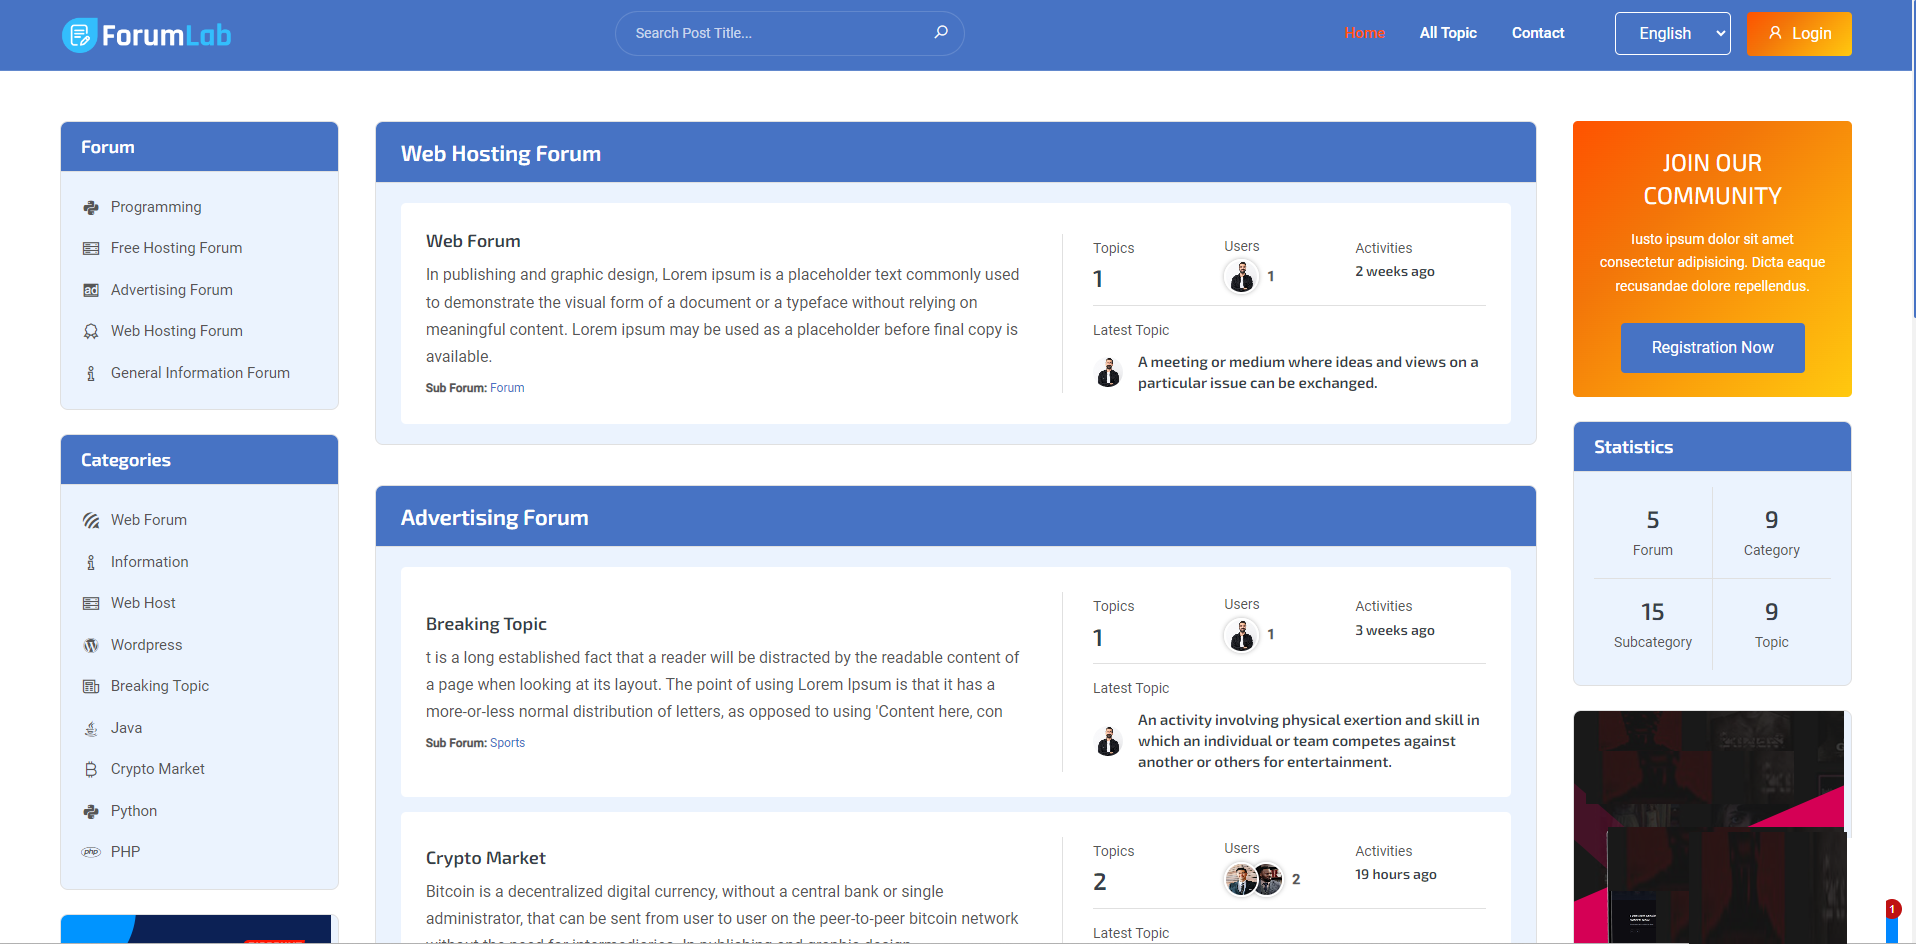Click the Programming forum icon in sidebar
This screenshot has width=1916, height=944.
[x=91, y=207]
